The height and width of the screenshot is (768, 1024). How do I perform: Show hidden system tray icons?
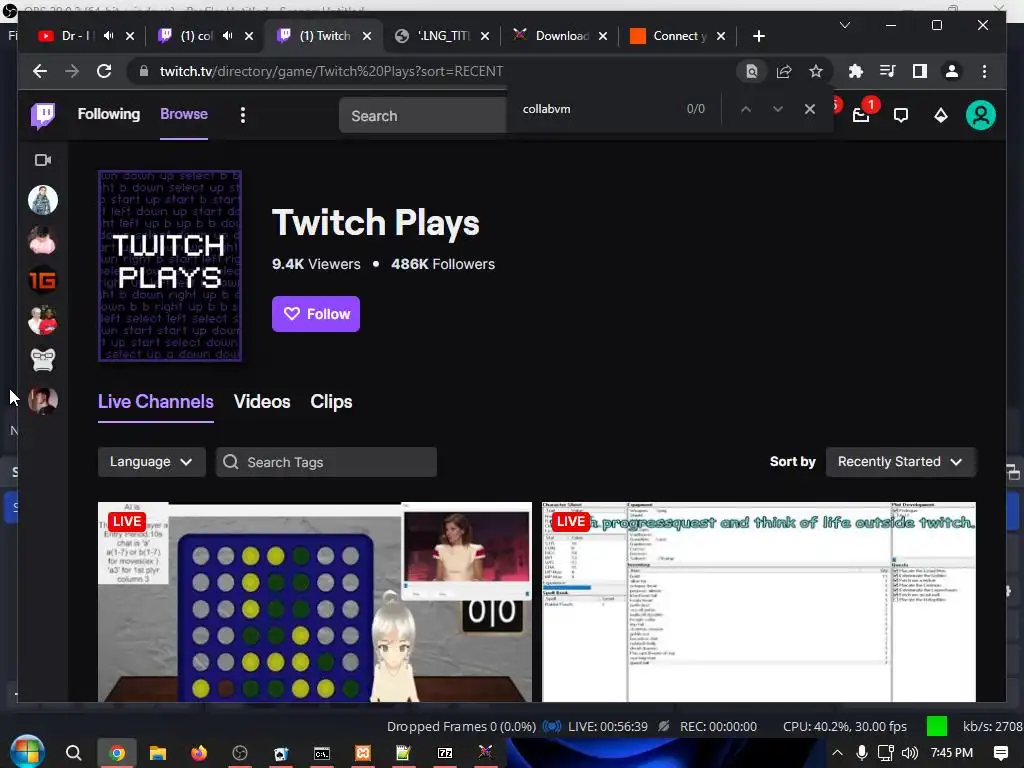point(837,753)
